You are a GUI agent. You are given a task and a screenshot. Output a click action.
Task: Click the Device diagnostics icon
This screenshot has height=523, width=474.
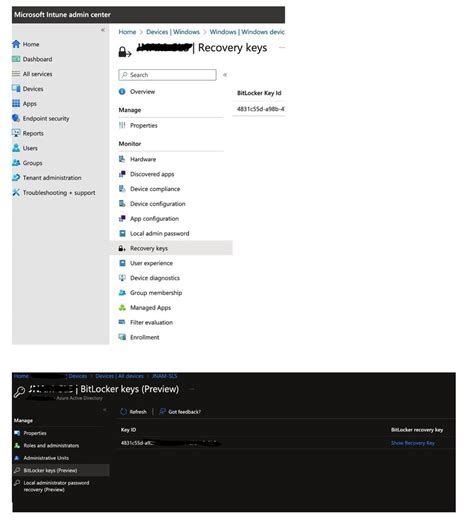coord(122,278)
